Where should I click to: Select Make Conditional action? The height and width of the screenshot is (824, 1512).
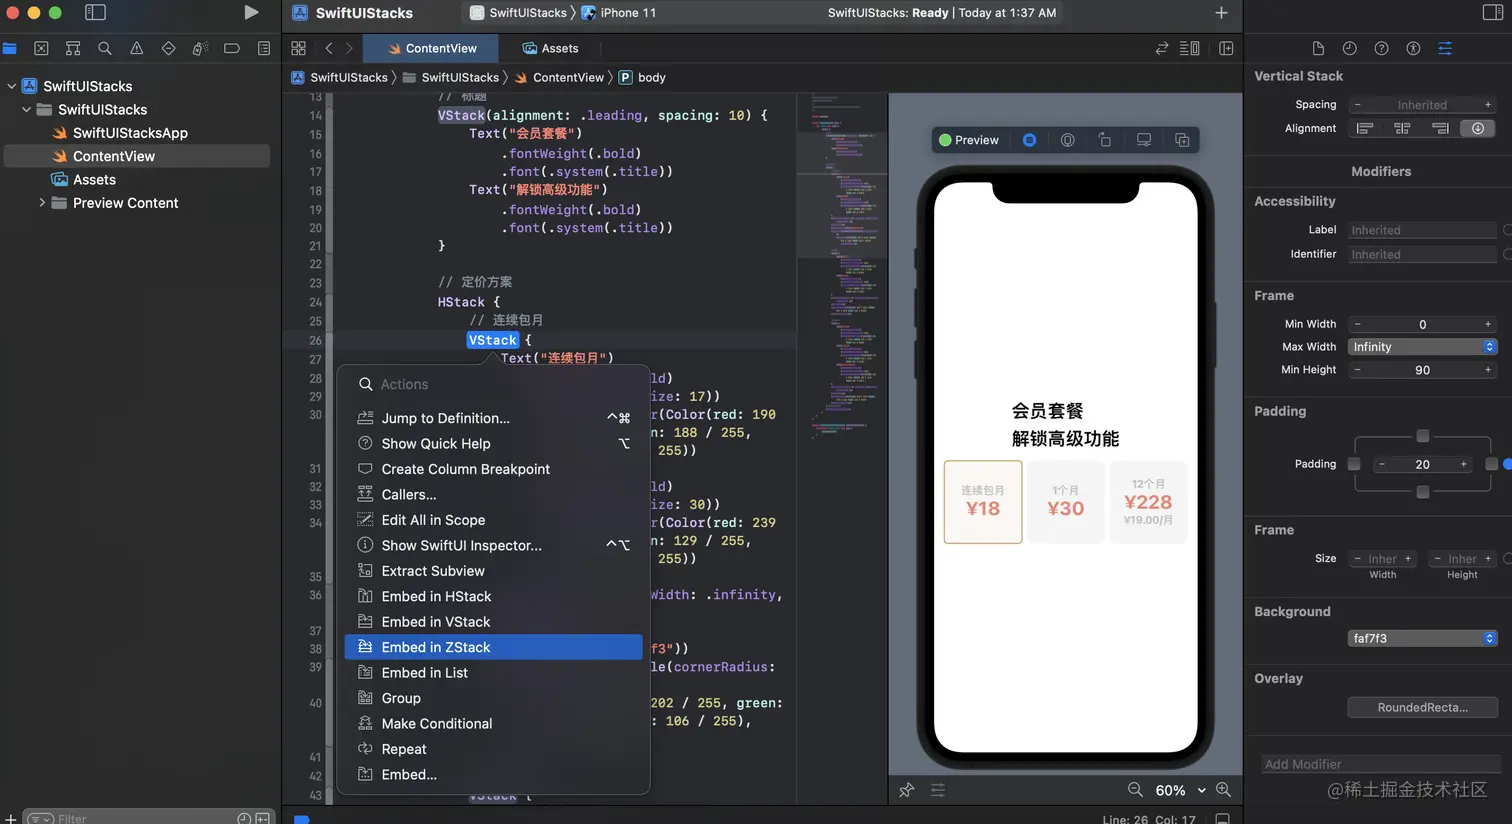[494, 723]
